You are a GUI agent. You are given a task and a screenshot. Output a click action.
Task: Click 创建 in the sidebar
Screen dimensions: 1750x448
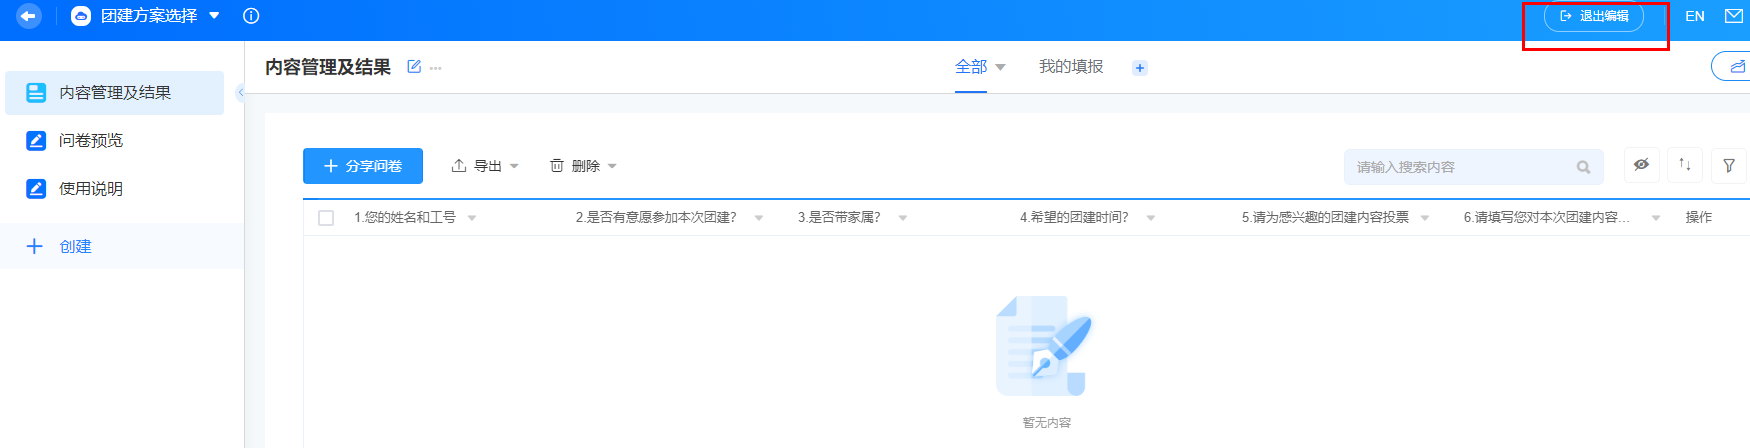pyautogui.click(x=75, y=247)
